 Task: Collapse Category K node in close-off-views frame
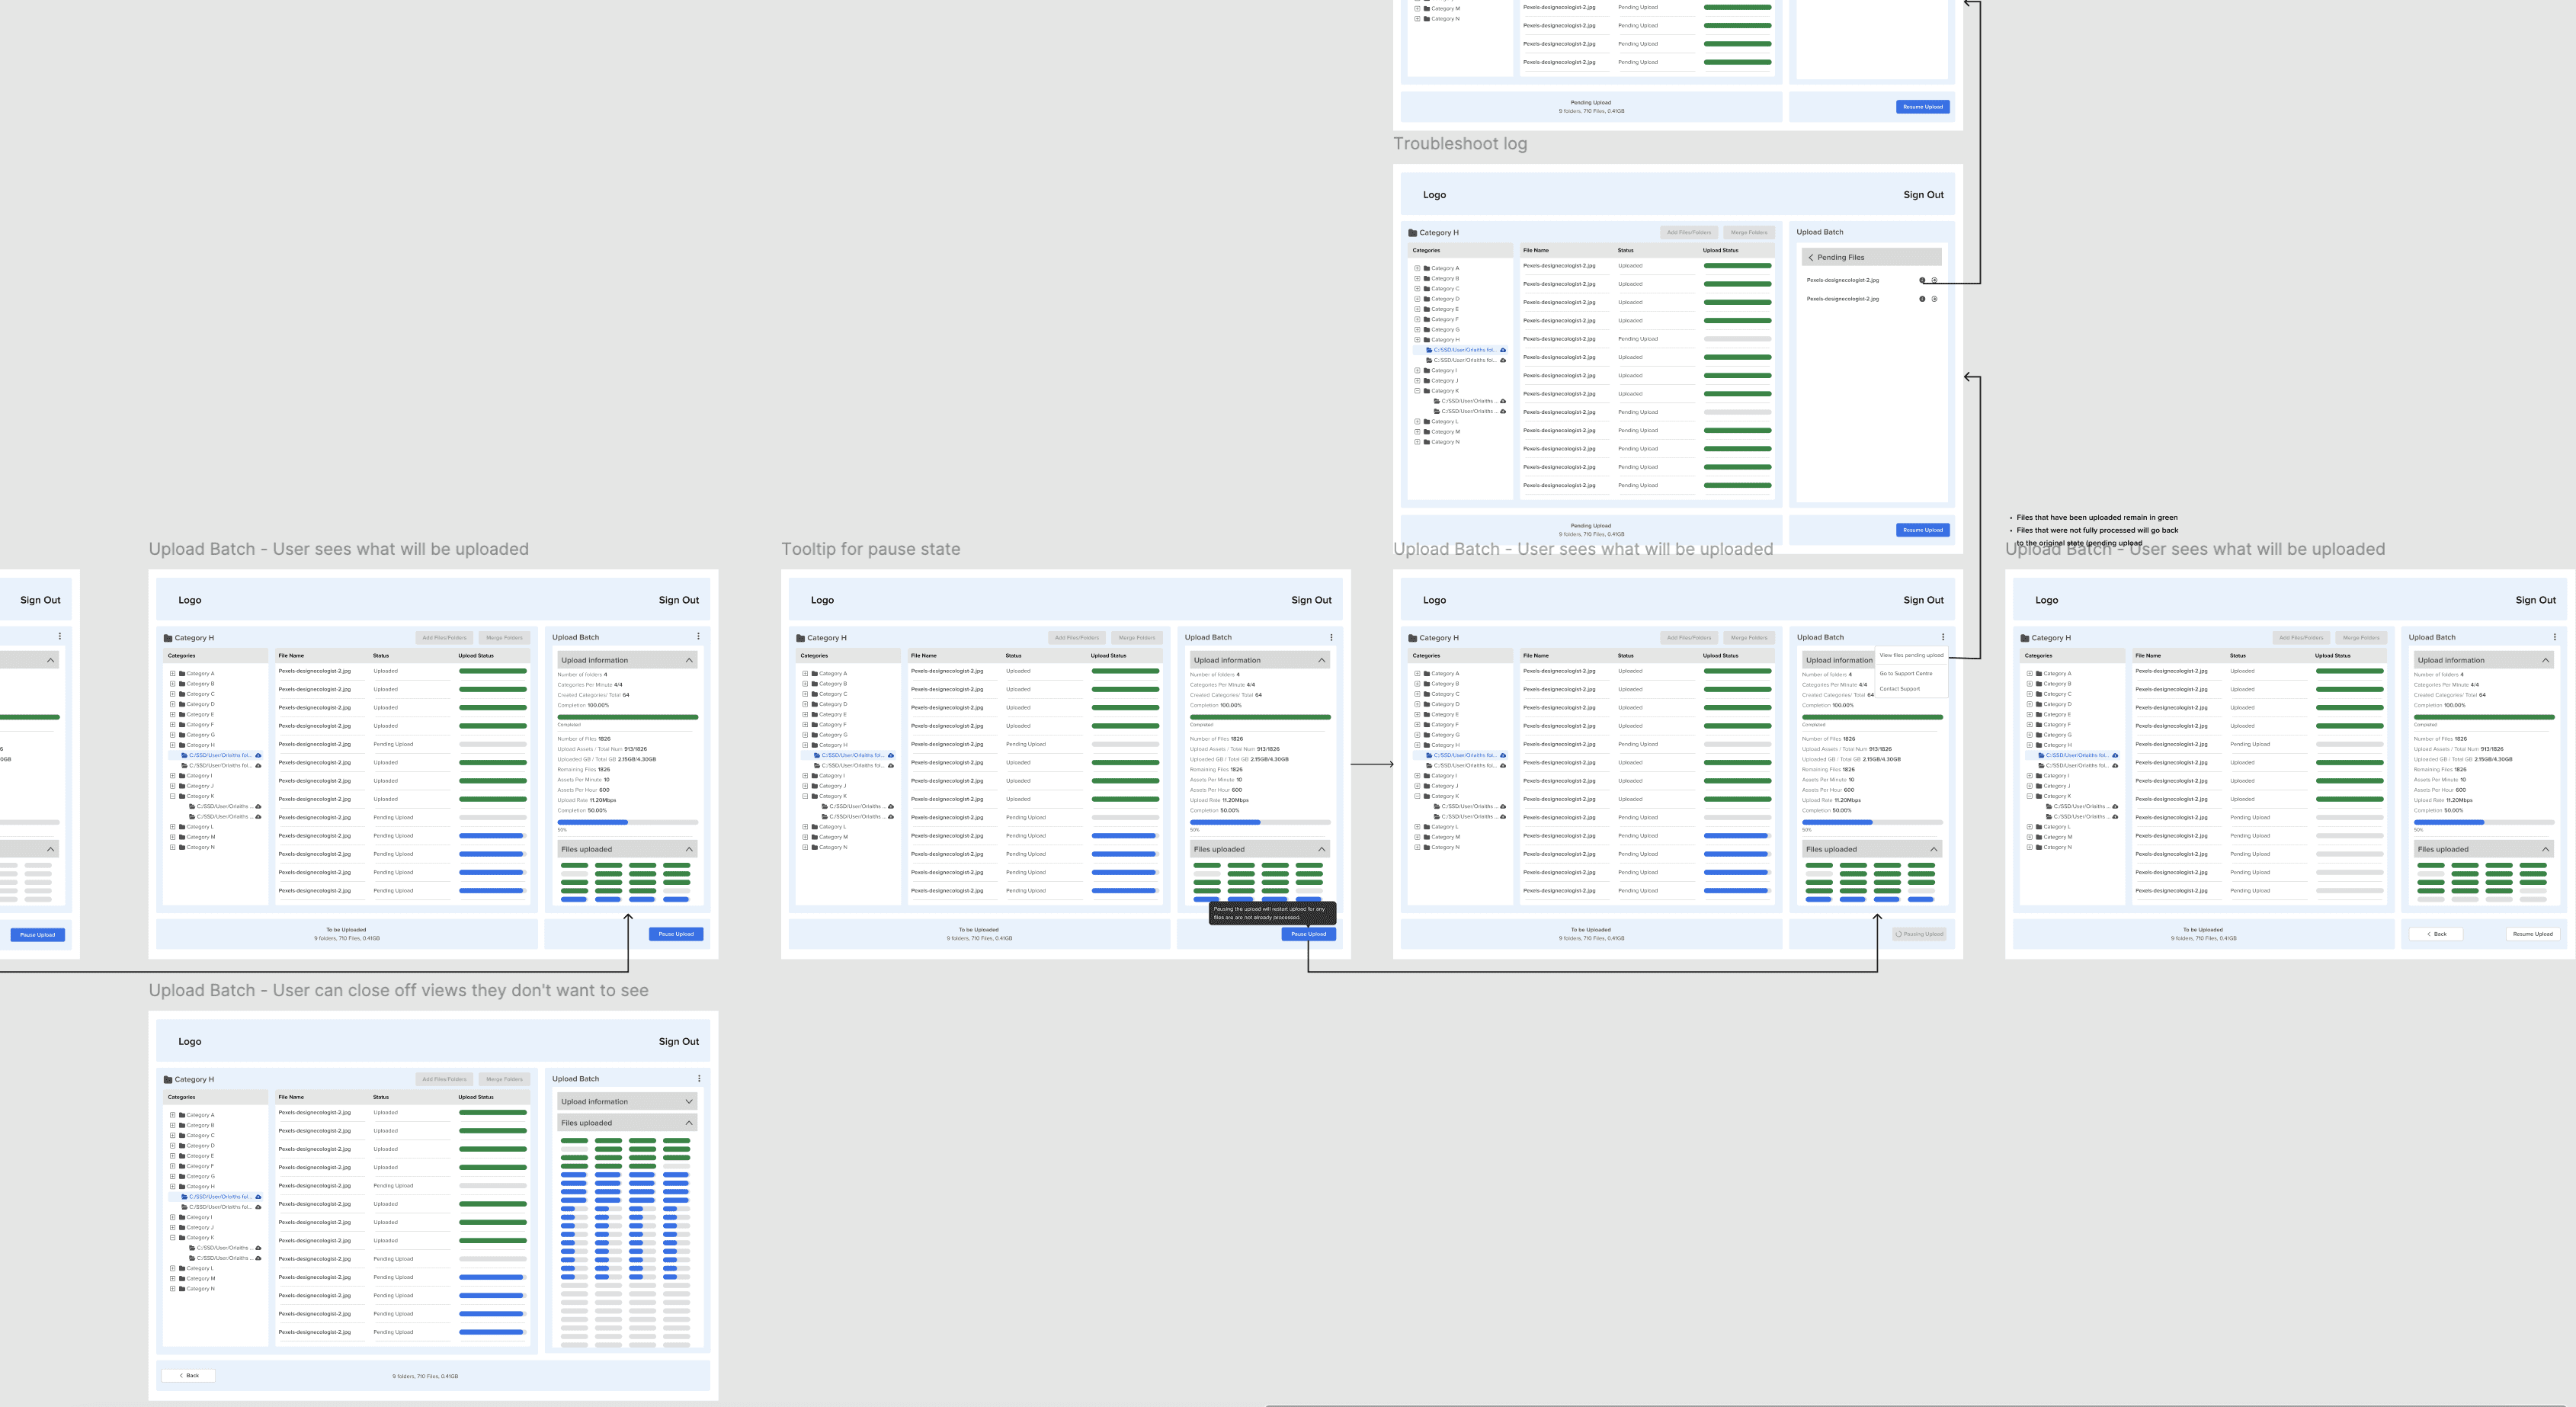173,1238
